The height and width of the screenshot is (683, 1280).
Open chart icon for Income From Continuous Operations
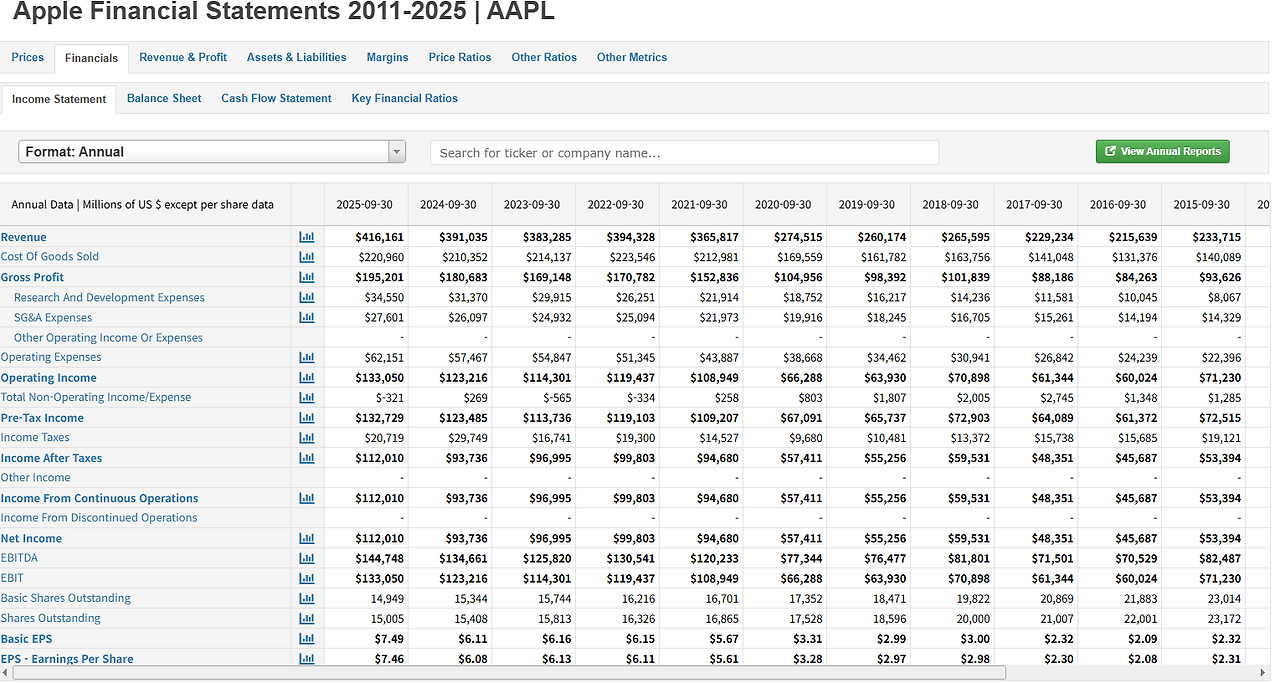pyautogui.click(x=307, y=498)
